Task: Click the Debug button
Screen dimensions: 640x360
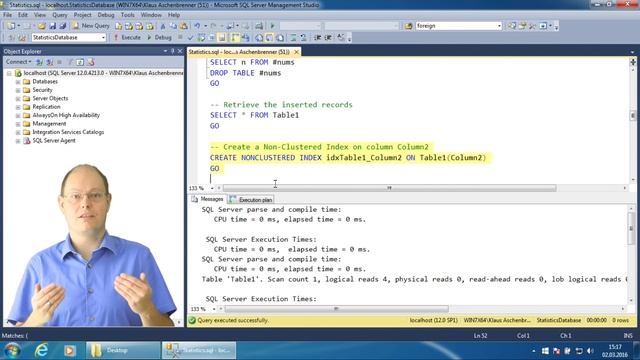Action: point(159,38)
